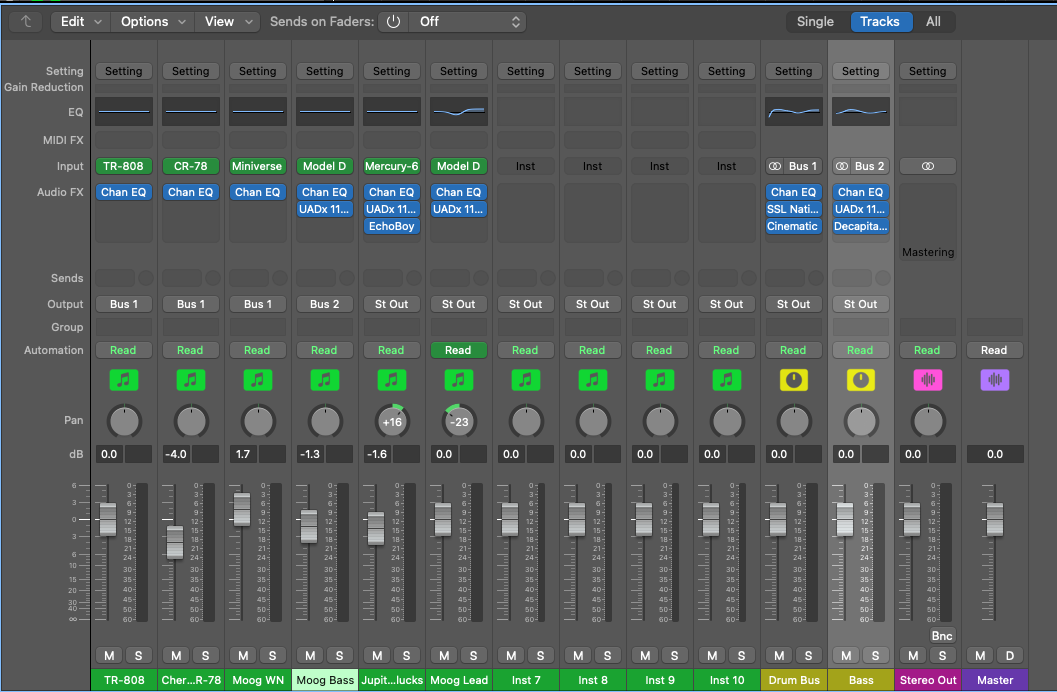Open the Bass channel EQ curve display
This screenshot has width=1057, height=692.
click(x=860, y=111)
